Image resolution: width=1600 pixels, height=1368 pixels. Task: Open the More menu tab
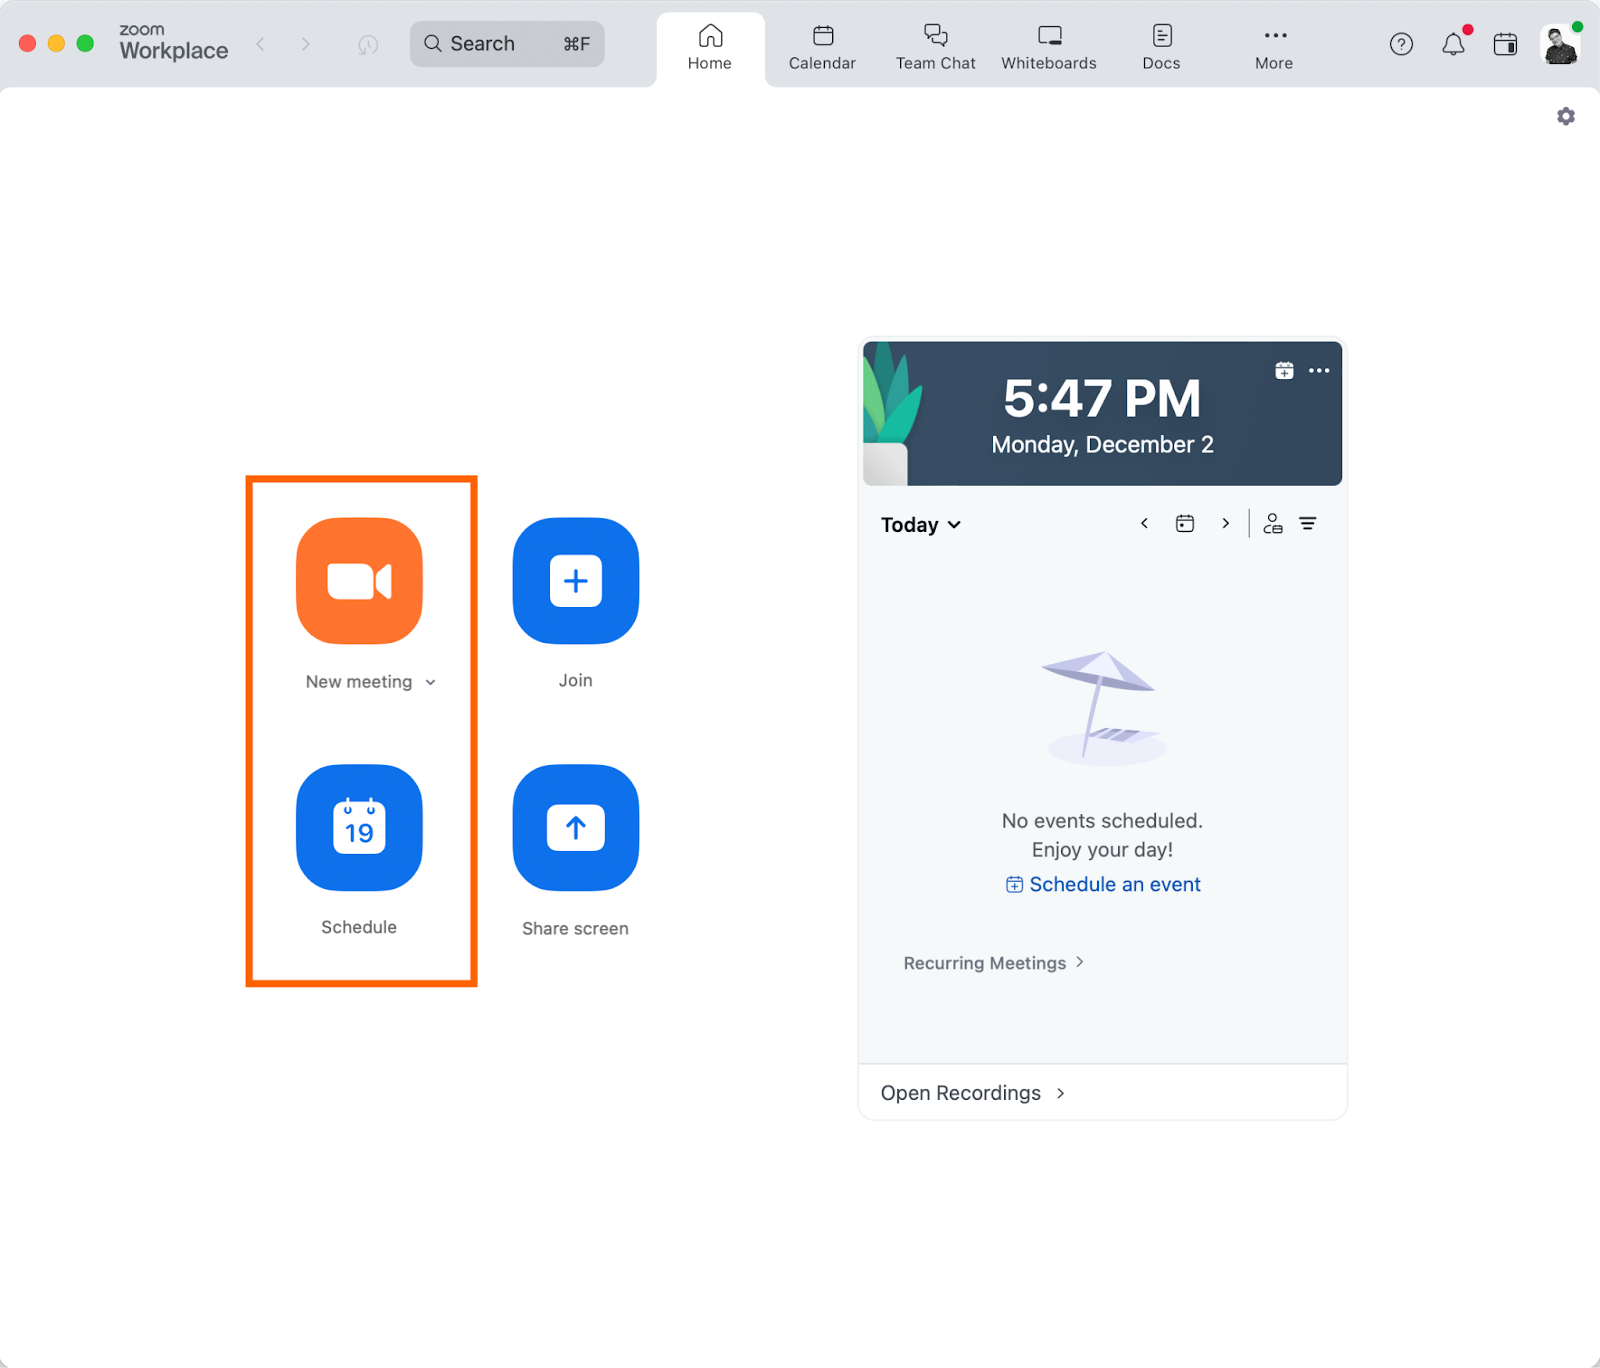[x=1274, y=48]
